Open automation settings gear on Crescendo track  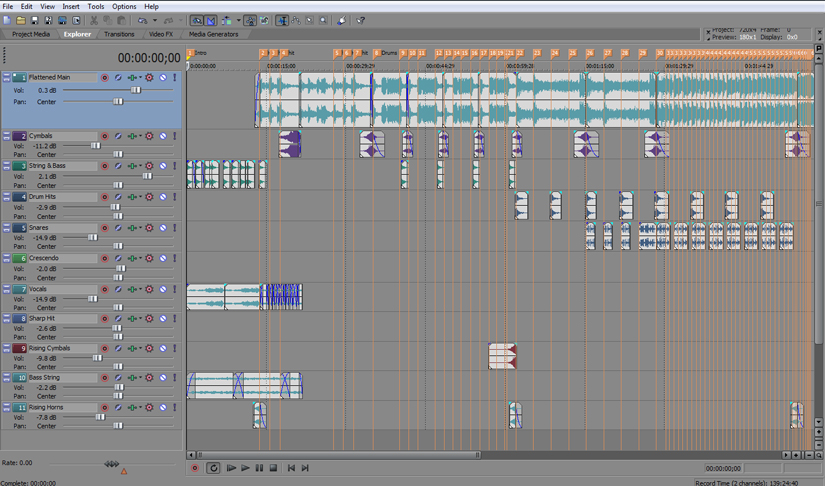point(149,258)
